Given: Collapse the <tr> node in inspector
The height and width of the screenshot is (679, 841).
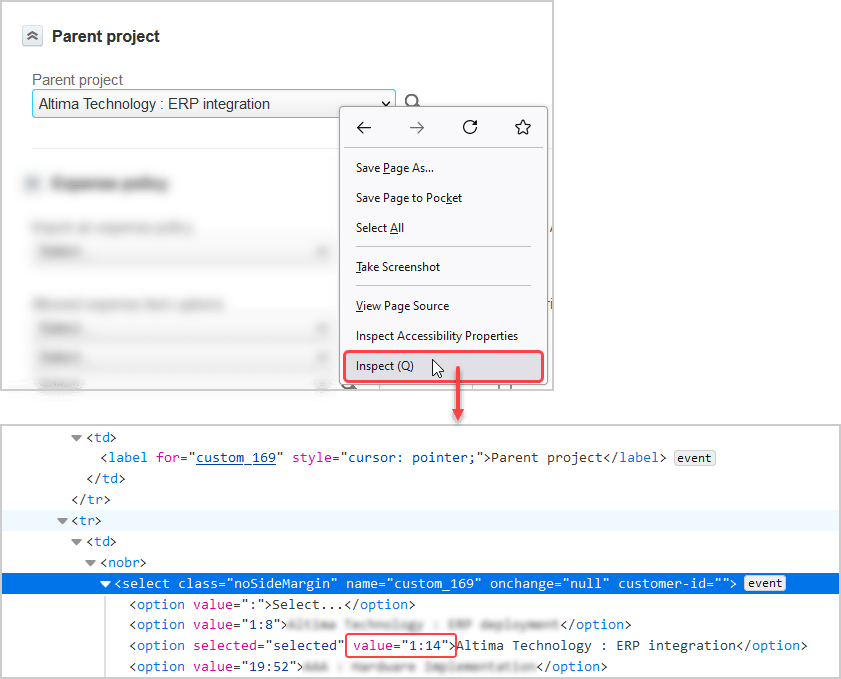Looking at the screenshot, I should [62, 521].
